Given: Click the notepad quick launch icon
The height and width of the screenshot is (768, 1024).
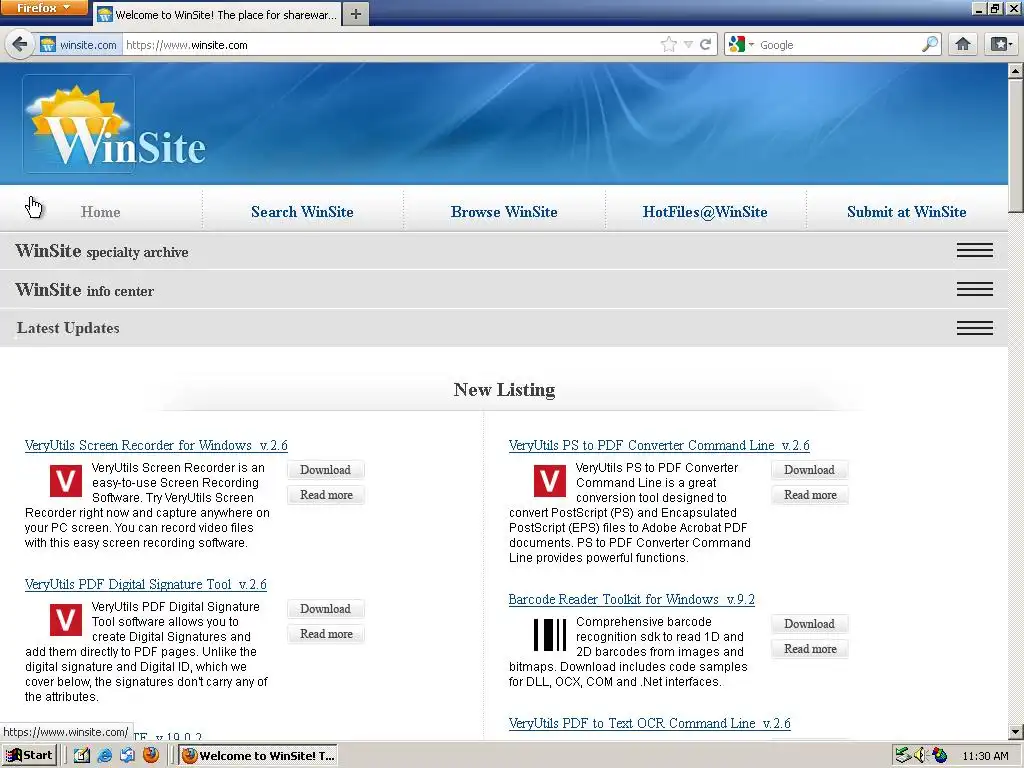Looking at the screenshot, I should 82,756.
